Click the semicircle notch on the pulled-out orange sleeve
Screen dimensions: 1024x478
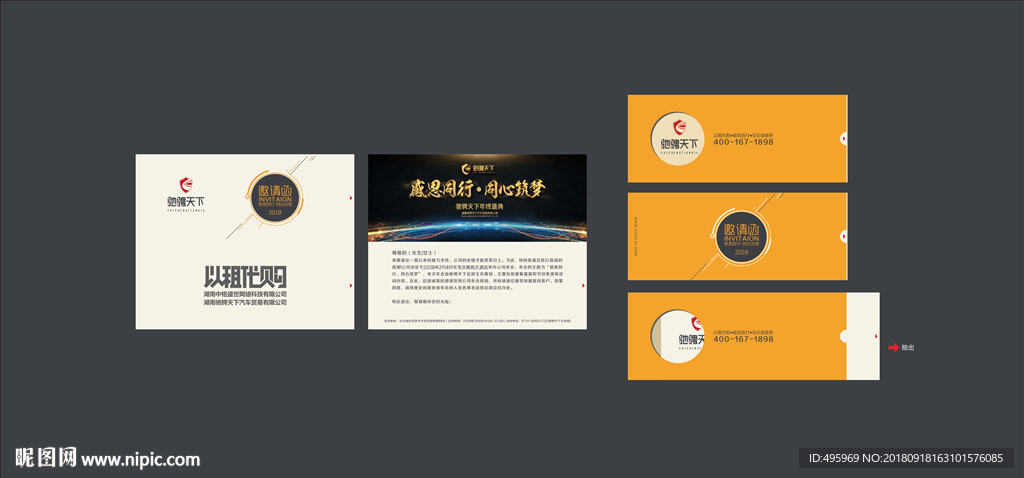click(x=843, y=336)
